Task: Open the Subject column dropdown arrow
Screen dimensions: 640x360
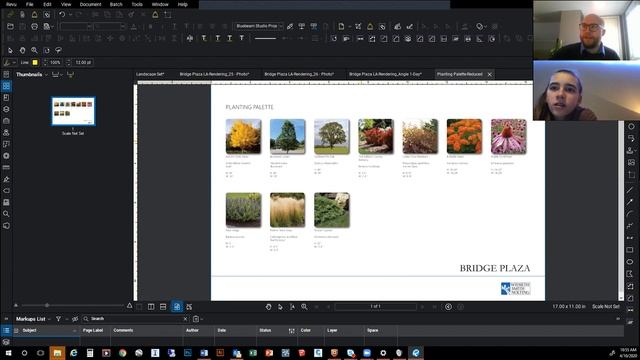Action: (x=74, y=331)
